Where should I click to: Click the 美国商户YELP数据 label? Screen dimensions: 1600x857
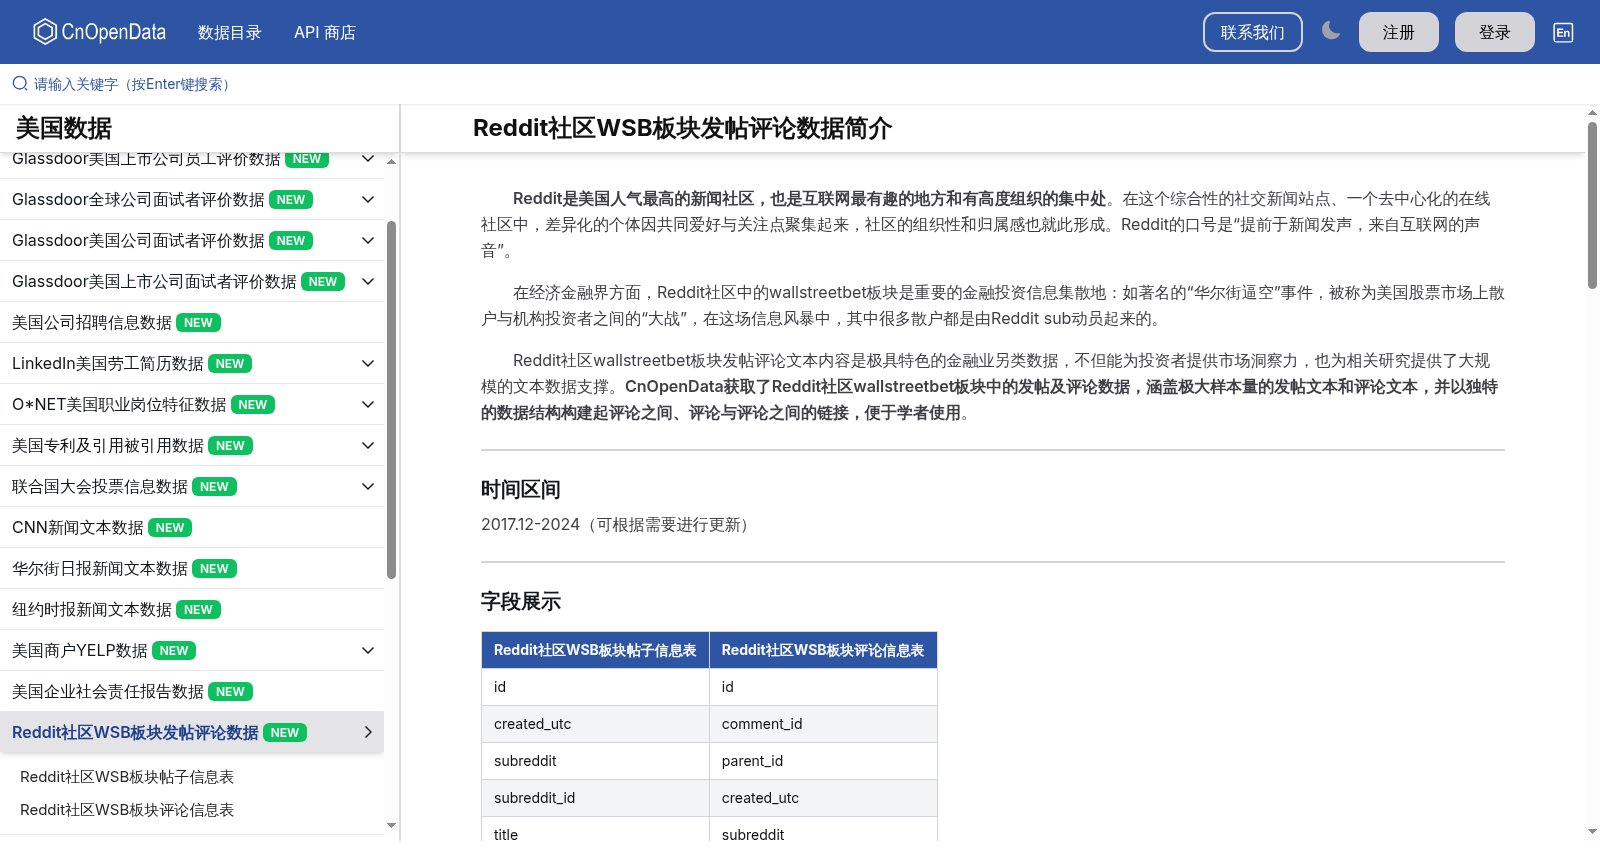pyautogui.click(x=80, y=650)
